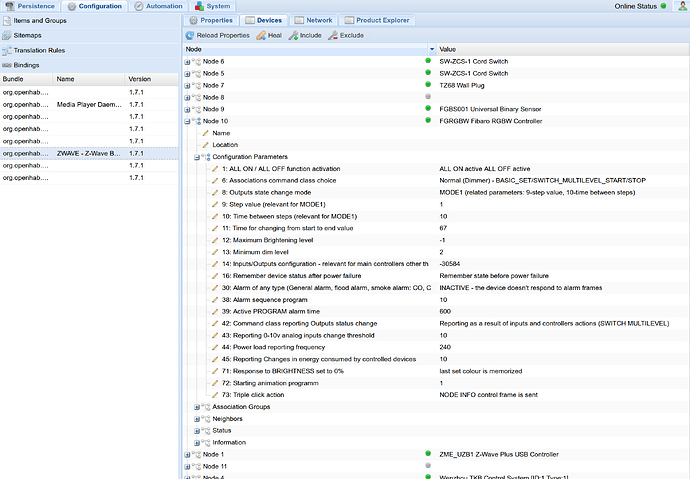
Task: Click the Node 10 device icon
Action: [x=196, y=121]
